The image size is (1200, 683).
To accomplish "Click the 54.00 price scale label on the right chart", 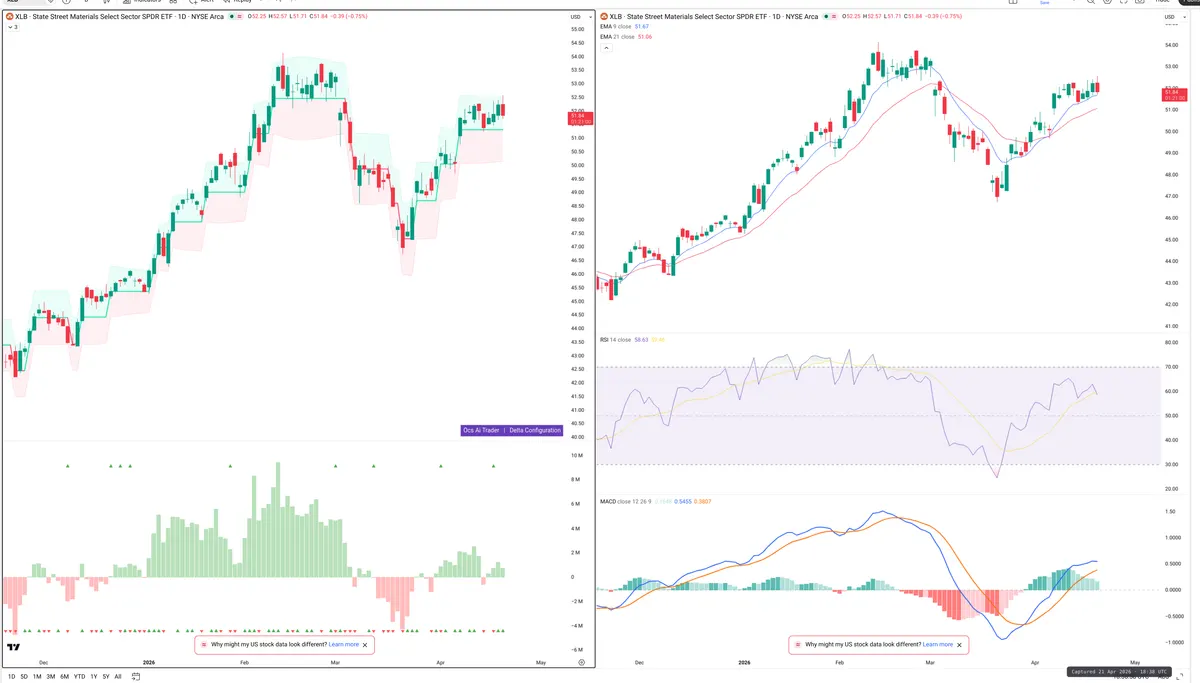I will [1172, 45].
